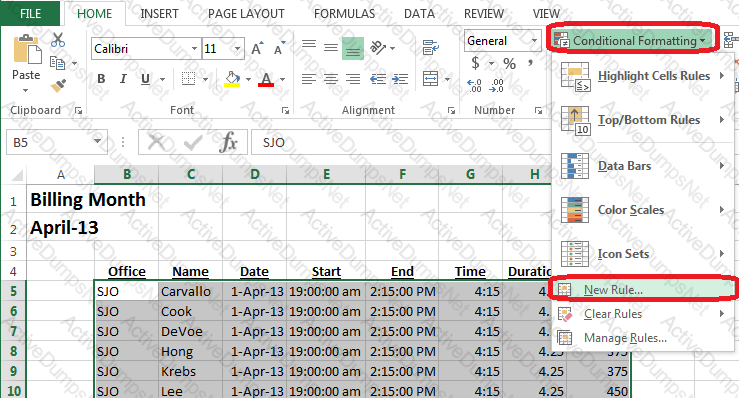Increase font size with the larger A

point(257,48)
